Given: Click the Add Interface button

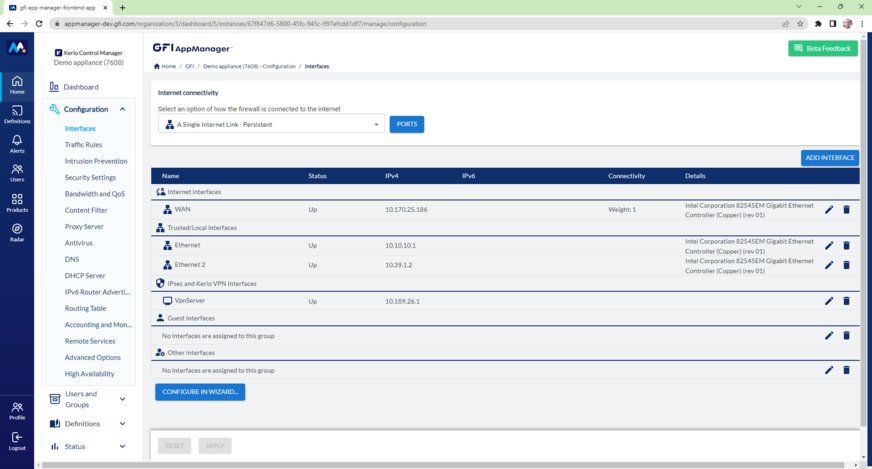Looking at the screenshot, I should [829, 158].
